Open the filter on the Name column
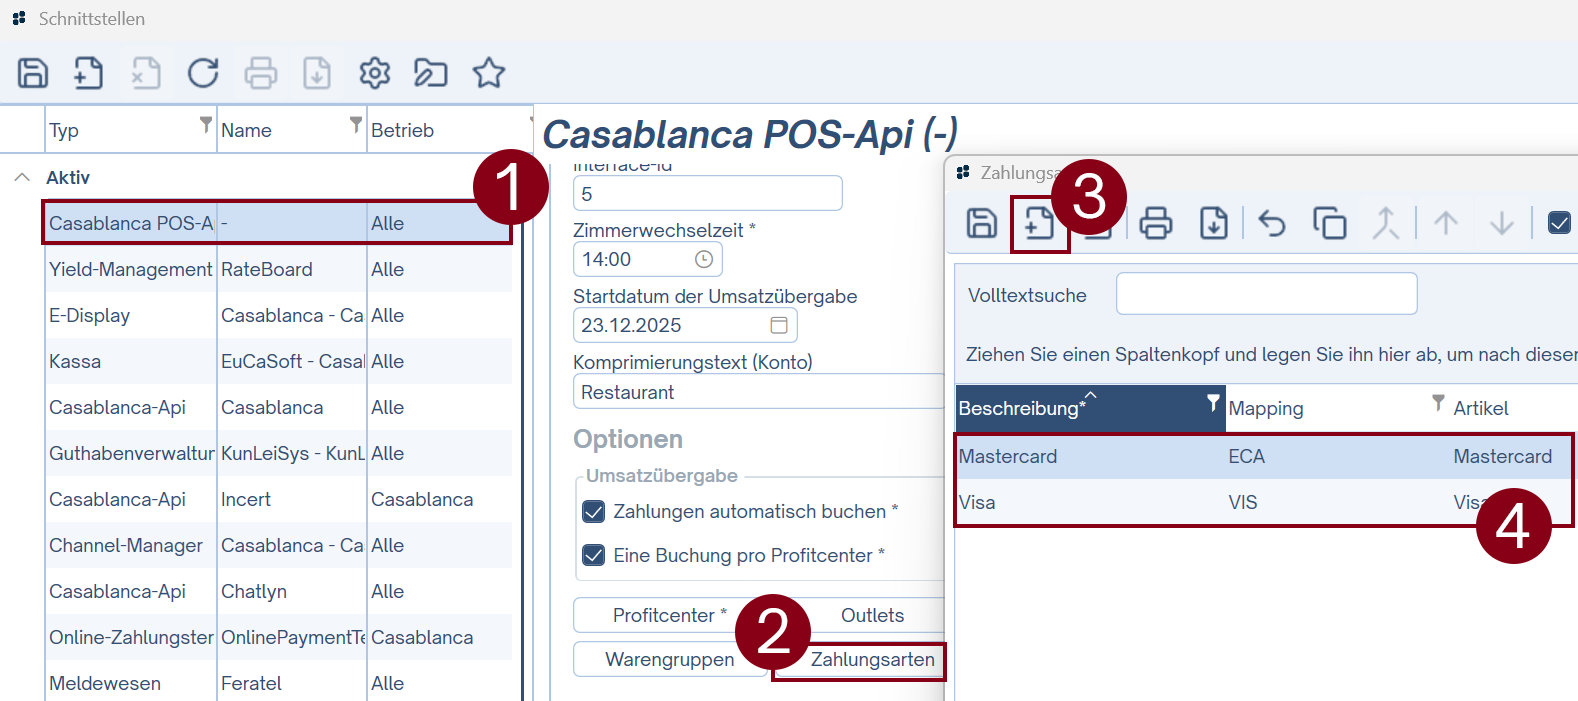The height and width of the screenshot is (701, 1578). (x=355, y=124)
